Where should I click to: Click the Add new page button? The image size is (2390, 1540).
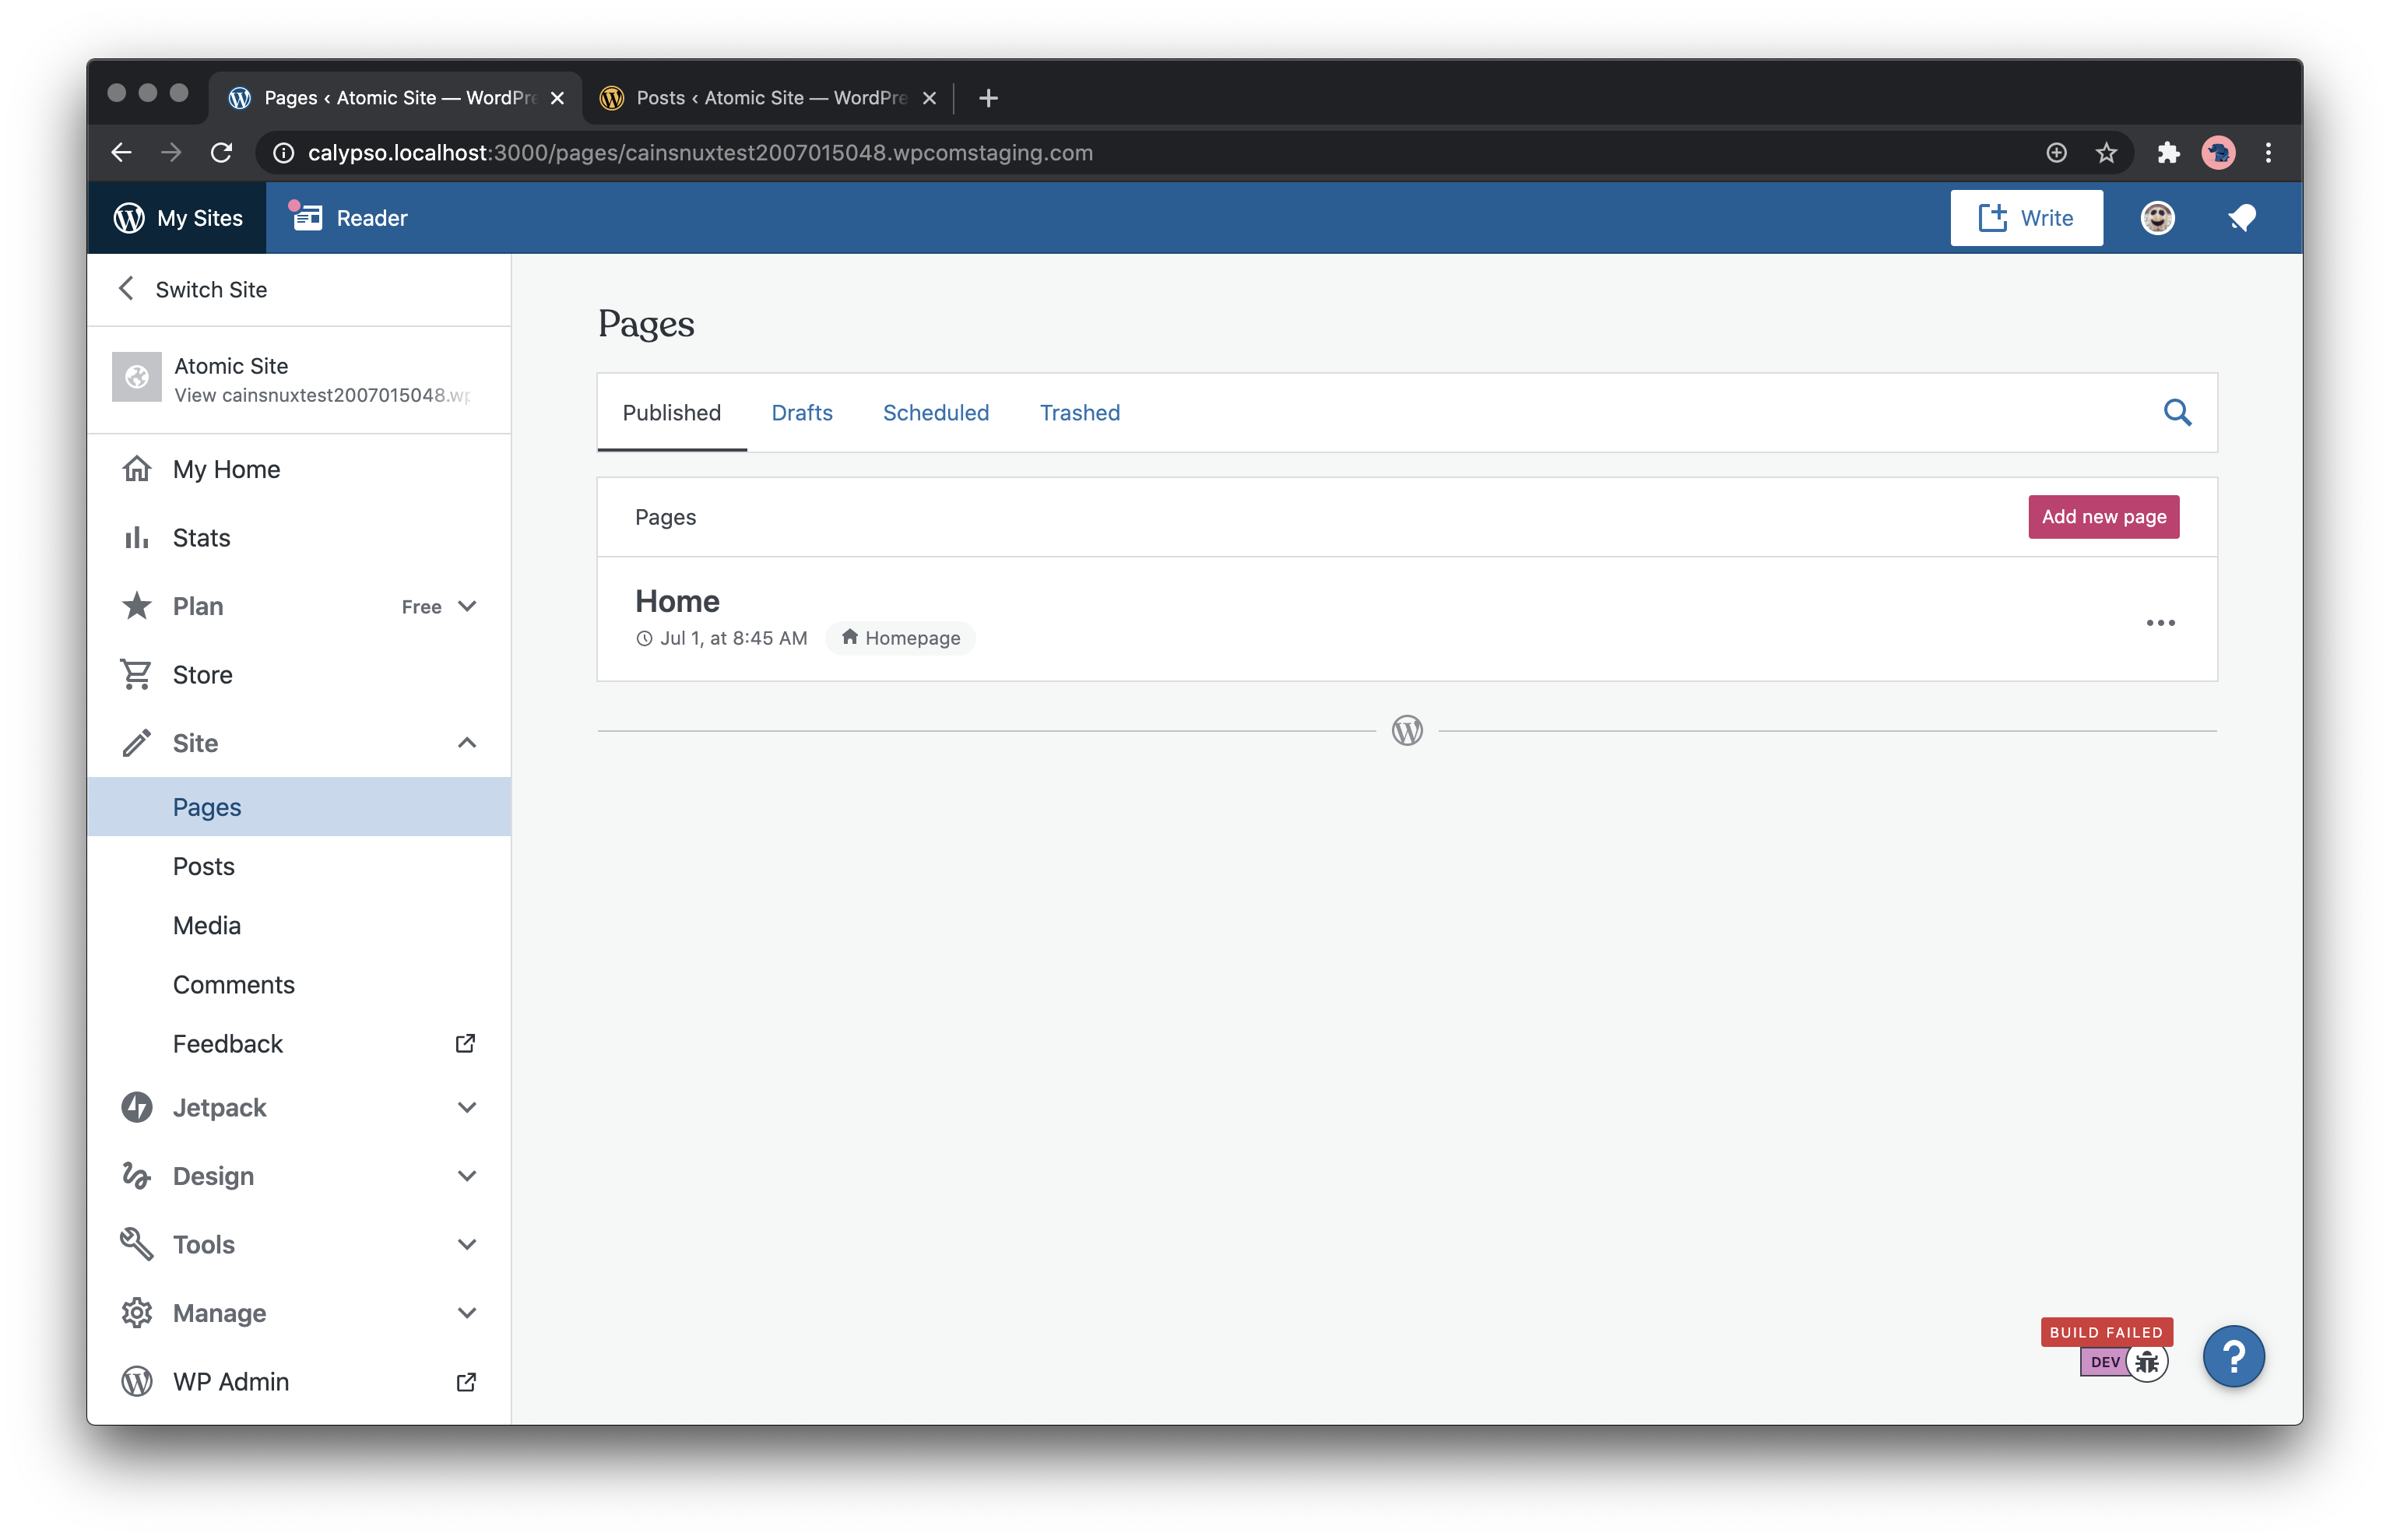(2103, 517)
